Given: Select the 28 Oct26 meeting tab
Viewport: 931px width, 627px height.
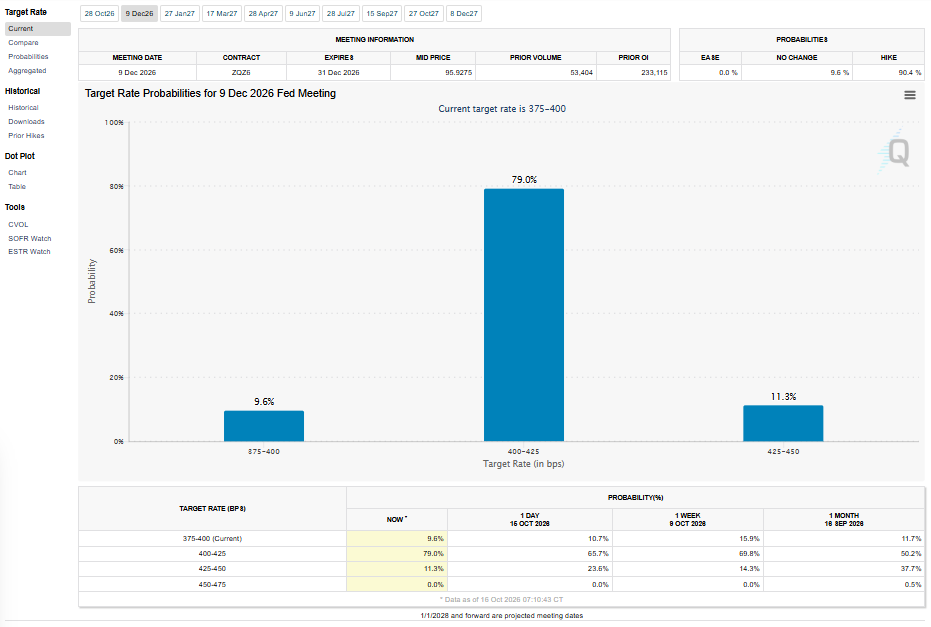Looking at the screenshot, I should coord(99,14).
